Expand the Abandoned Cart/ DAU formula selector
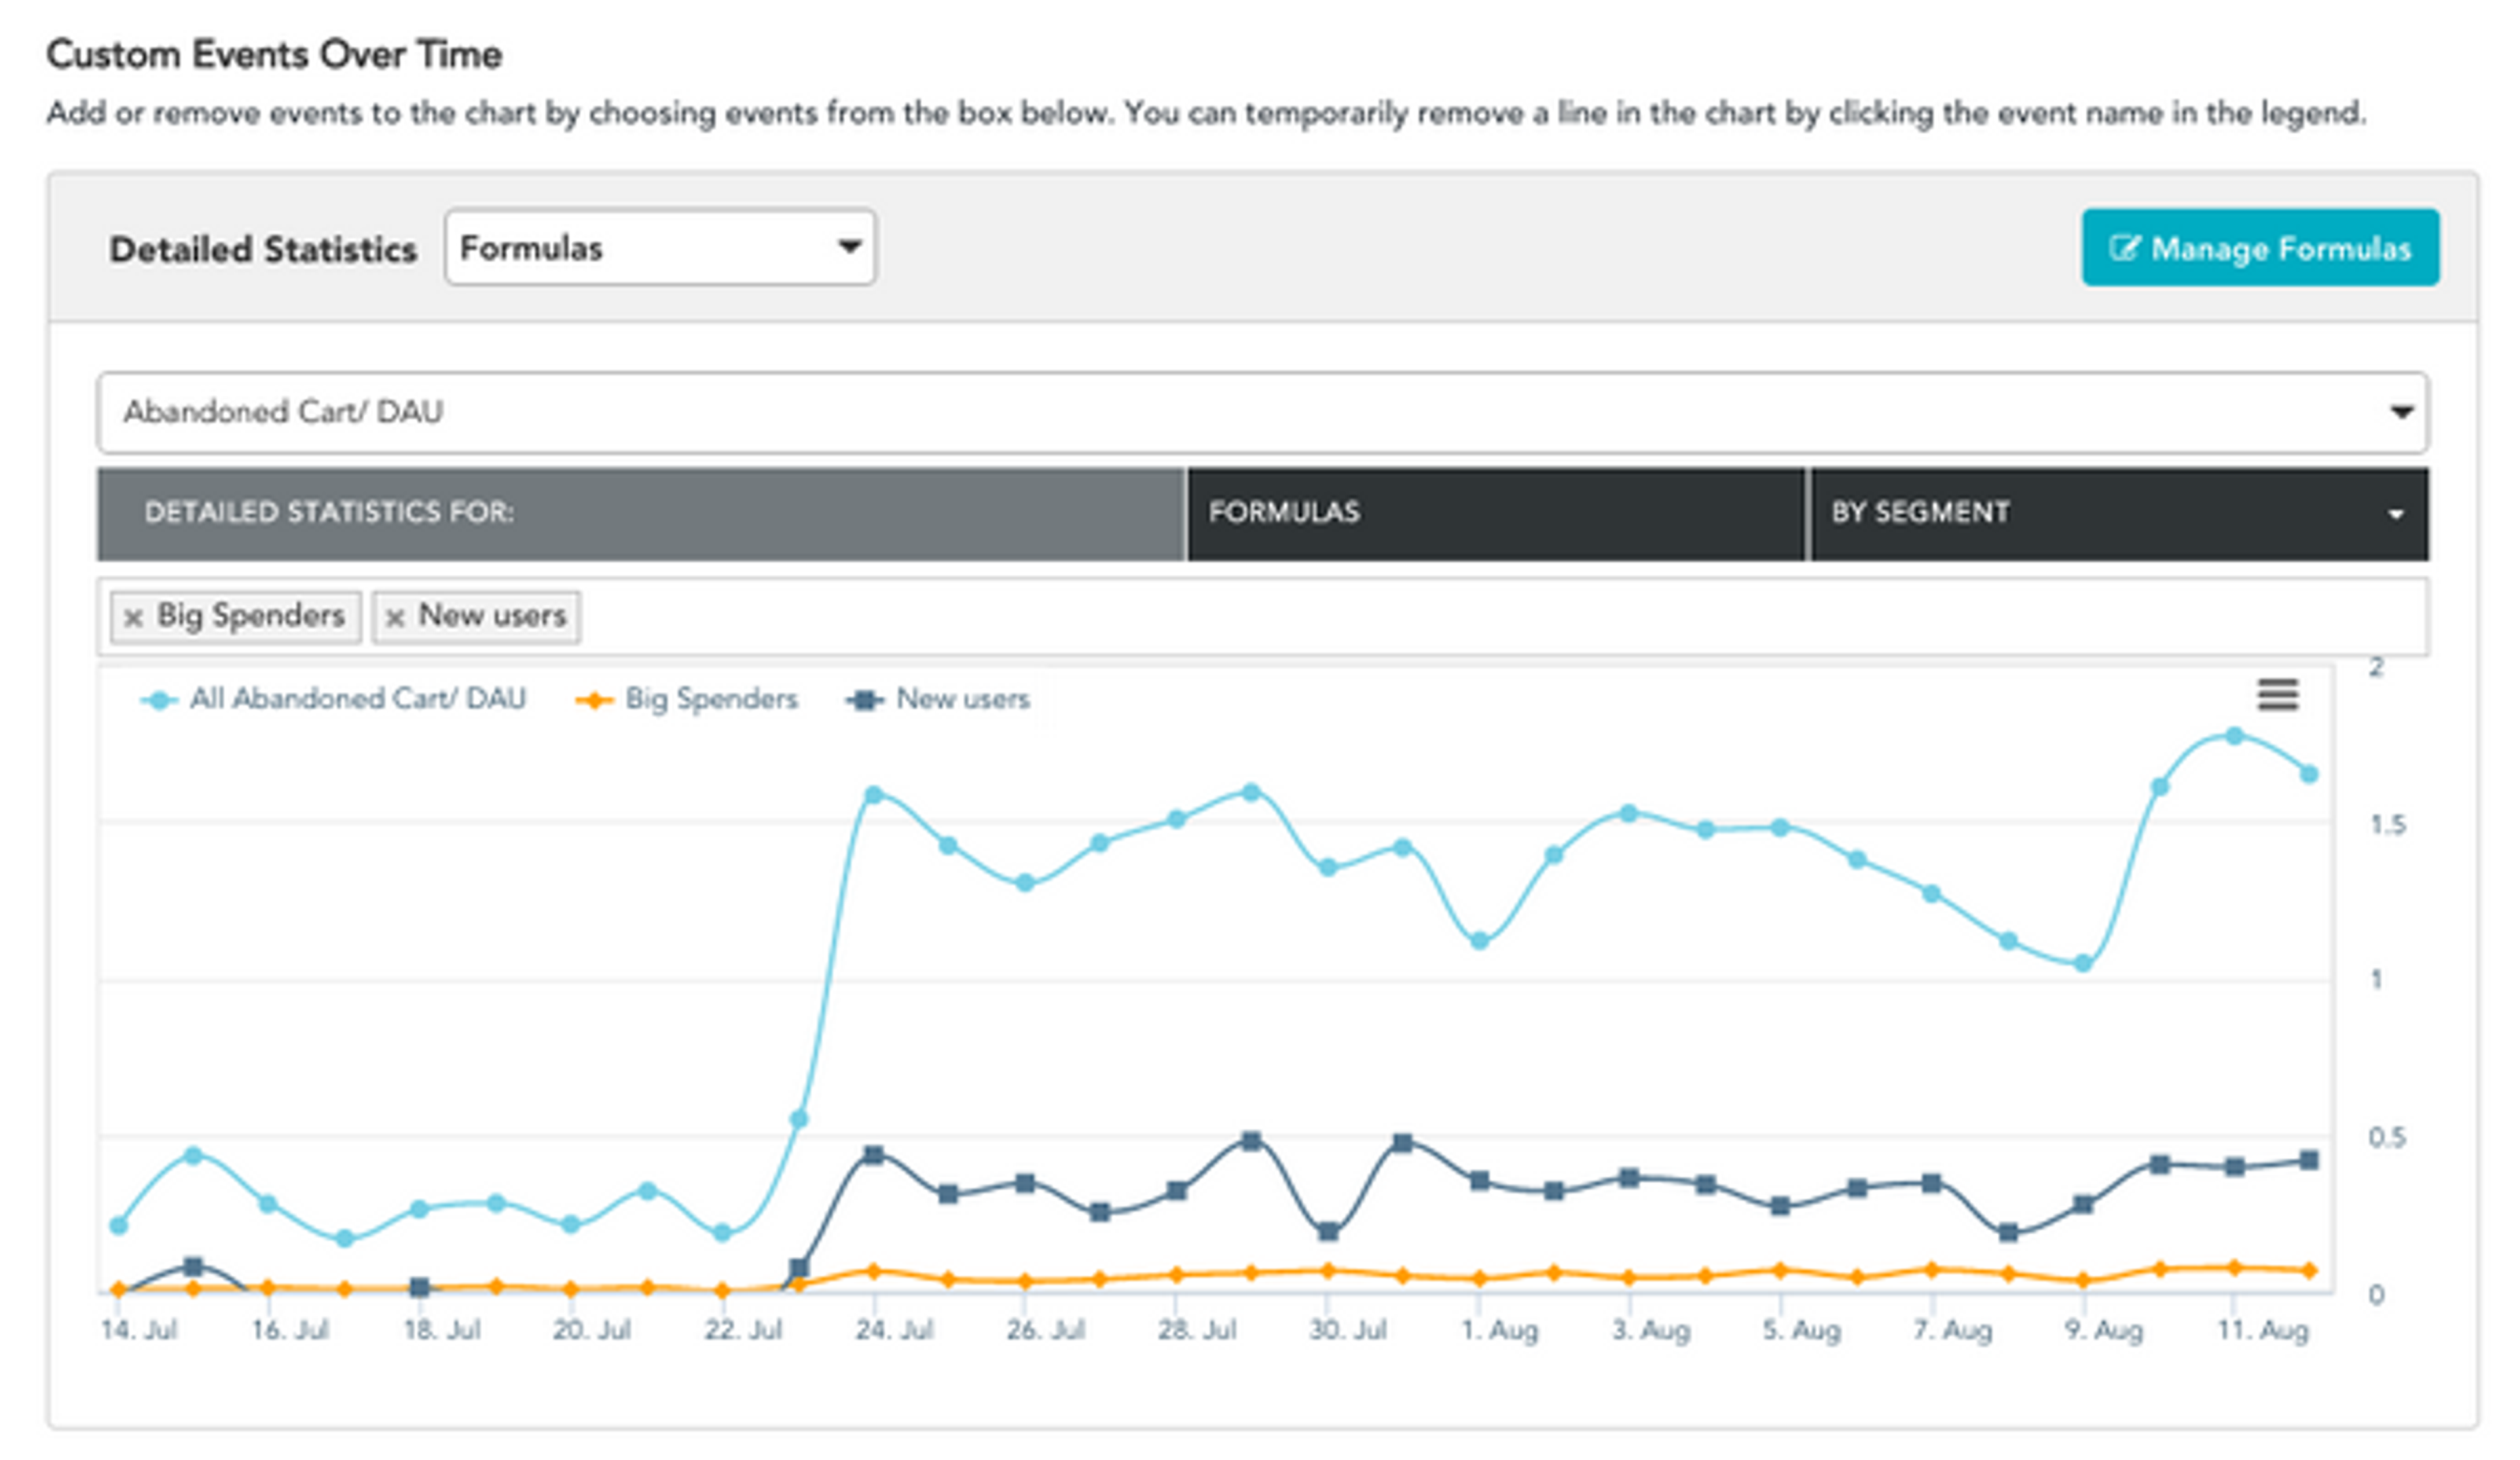 (1262, 412)
